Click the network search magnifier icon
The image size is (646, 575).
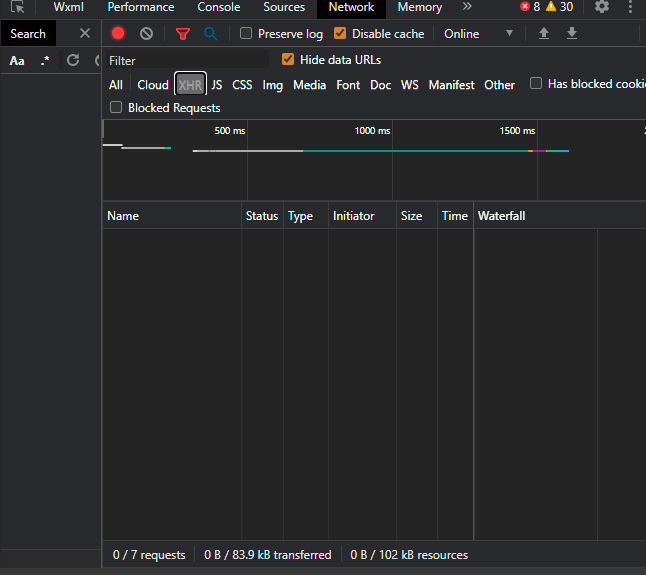pos(211,34)
